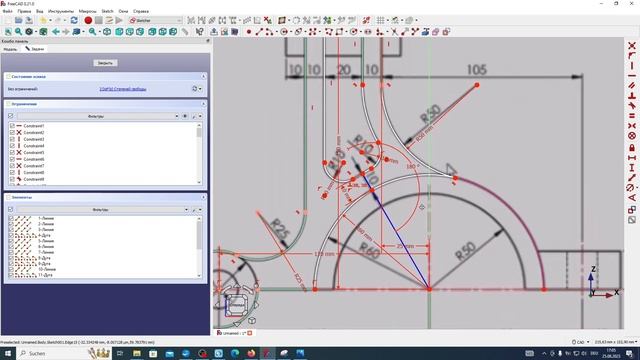Open File Explorer from the taskbar
Screen dimensions: 640x360
(137, 353)
